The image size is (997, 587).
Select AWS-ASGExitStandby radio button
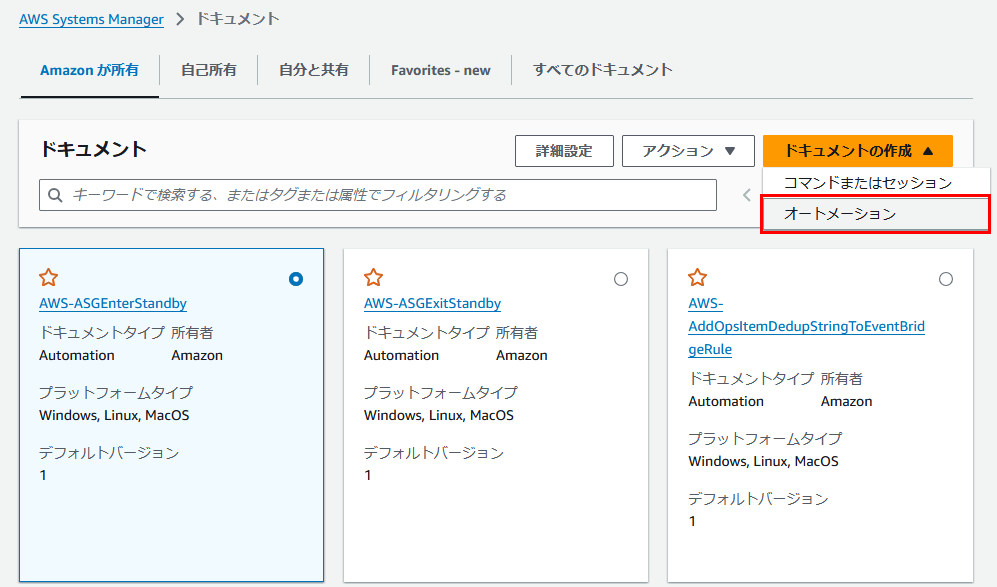point(621,279)
